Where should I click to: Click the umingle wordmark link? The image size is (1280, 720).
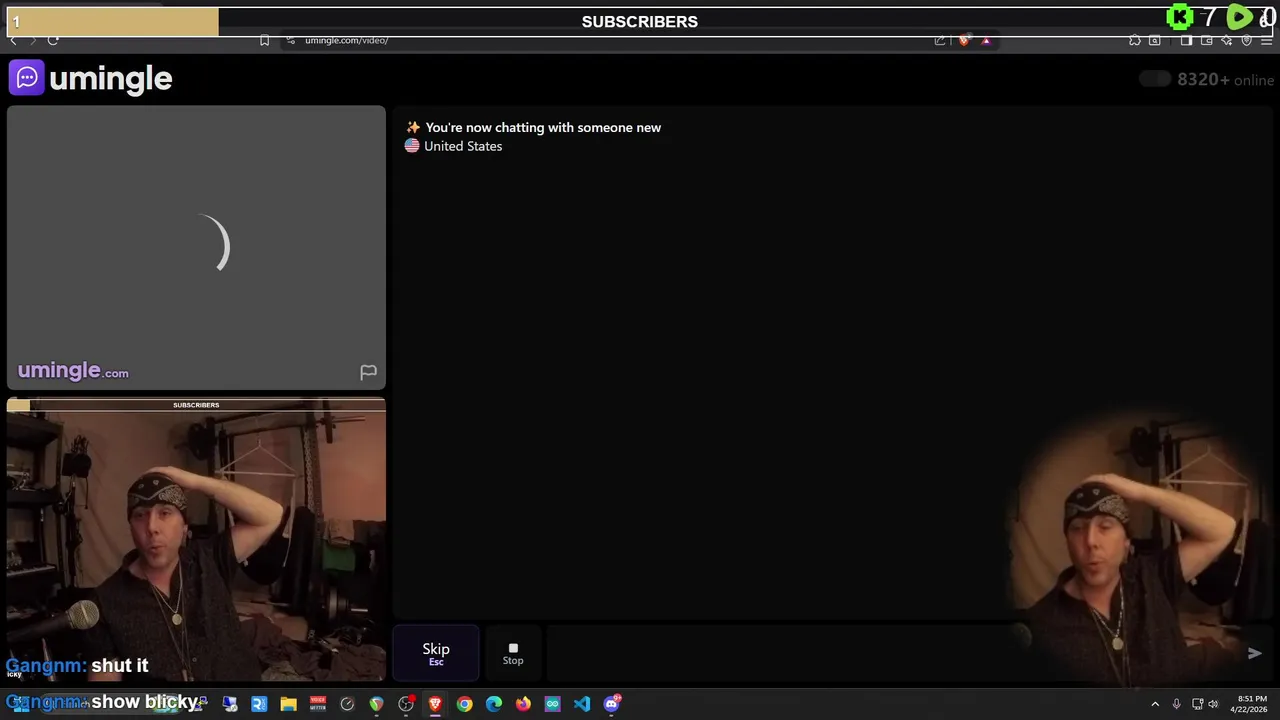110,79
